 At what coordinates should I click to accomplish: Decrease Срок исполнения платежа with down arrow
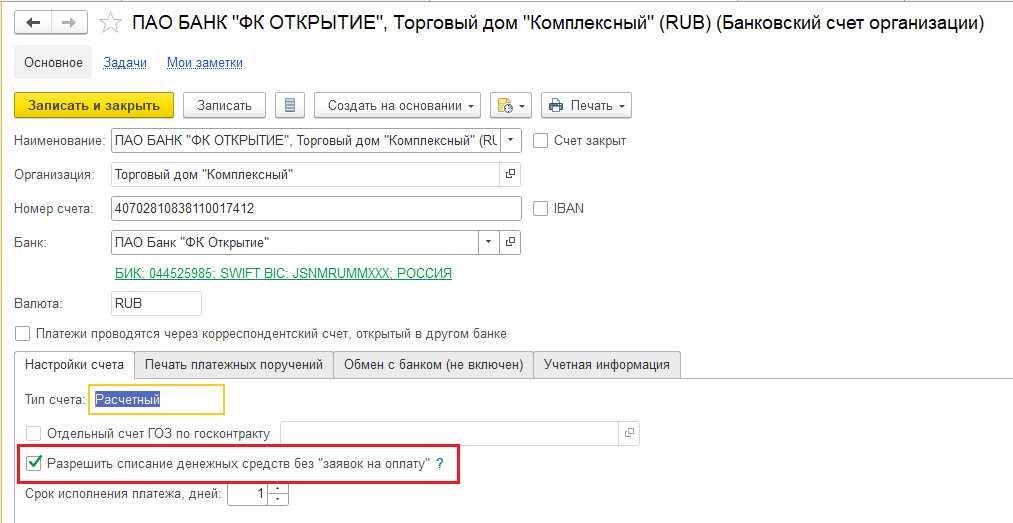278,500
